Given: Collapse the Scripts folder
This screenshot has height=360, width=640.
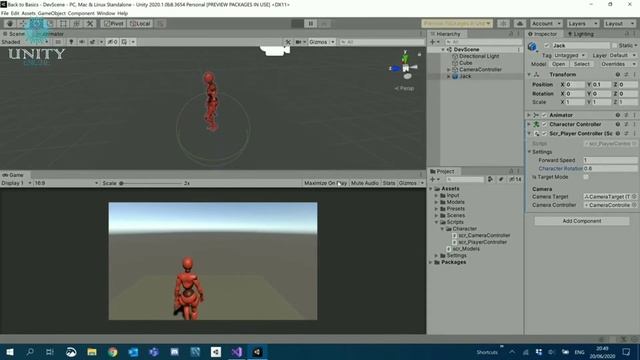Looking at the screenshot, I should tap(436, 222).
